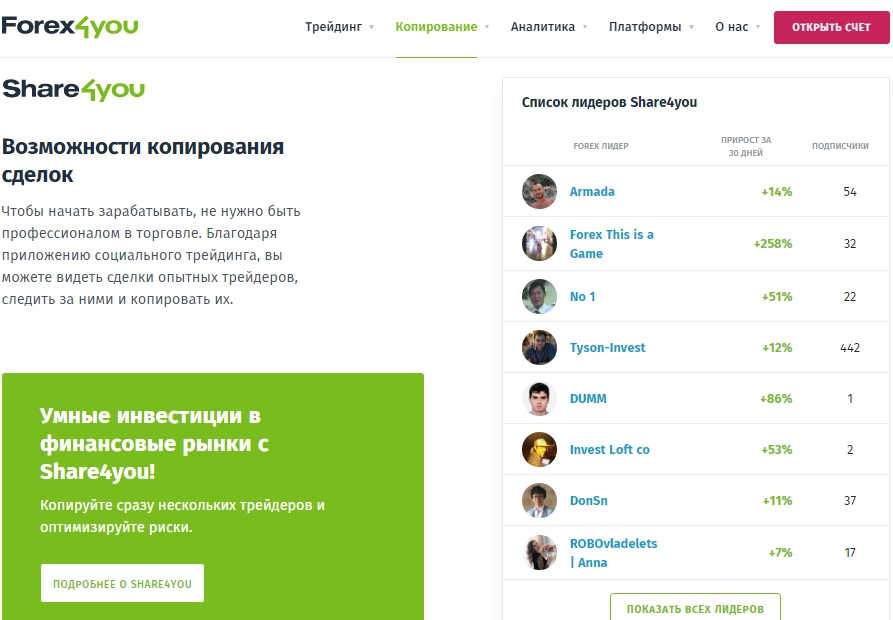Open the Tyson-Invest leader link
The height and width of the screenshot is (620, 893).
point(607,347)
